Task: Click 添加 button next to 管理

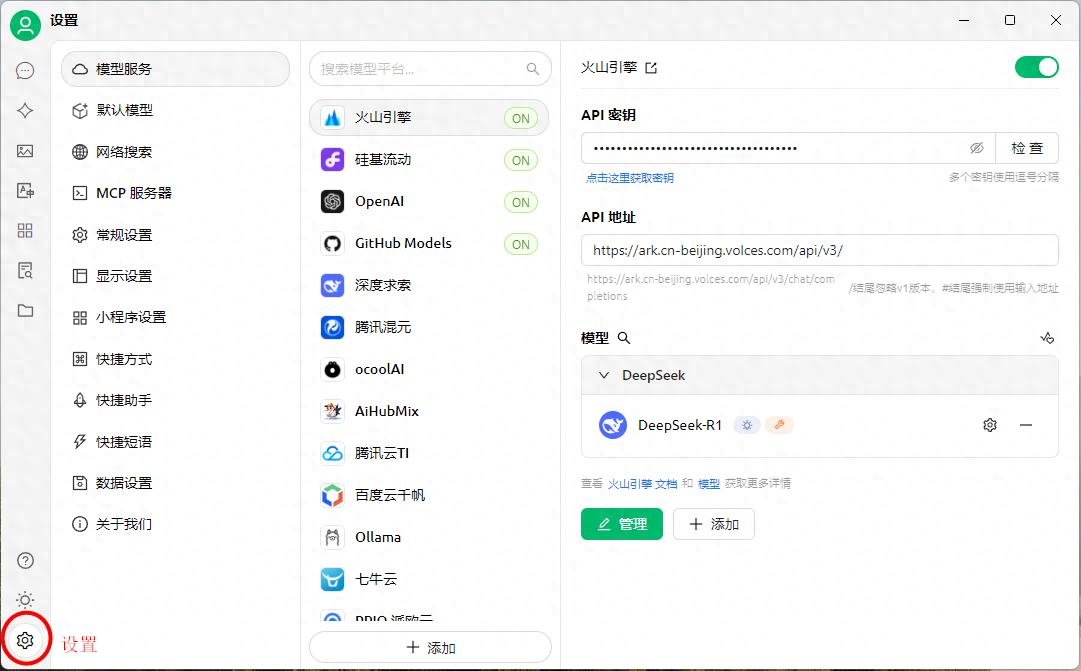Action: coord(714,524)
